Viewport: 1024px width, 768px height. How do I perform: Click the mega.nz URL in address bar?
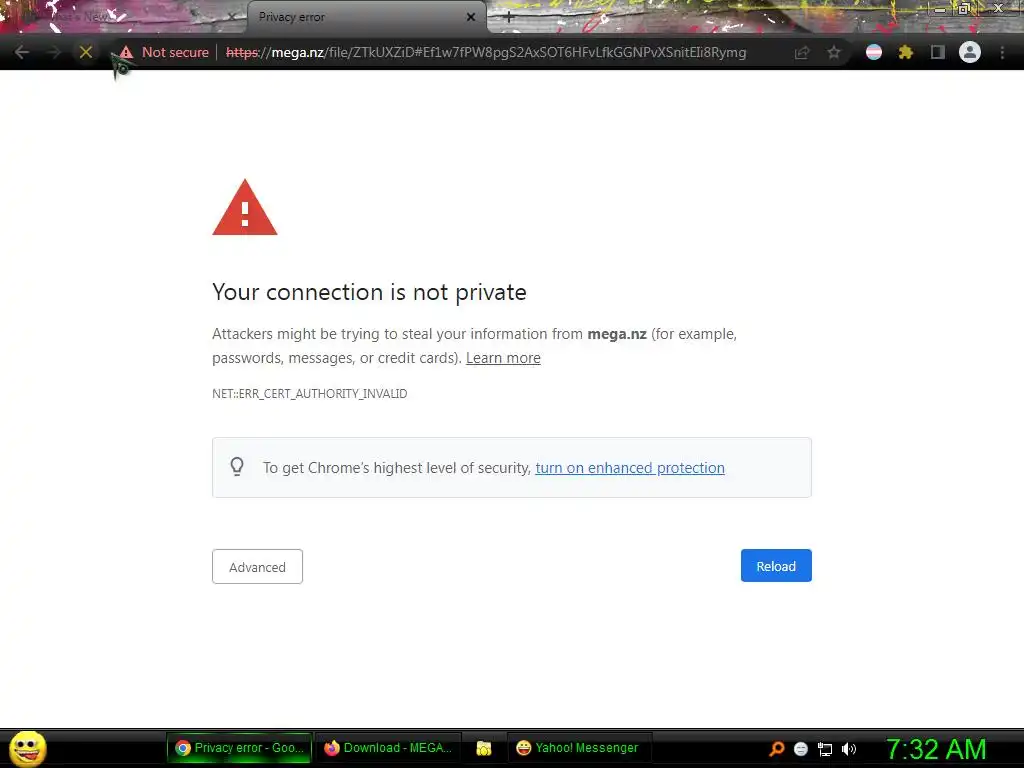[x=486, y=52]
